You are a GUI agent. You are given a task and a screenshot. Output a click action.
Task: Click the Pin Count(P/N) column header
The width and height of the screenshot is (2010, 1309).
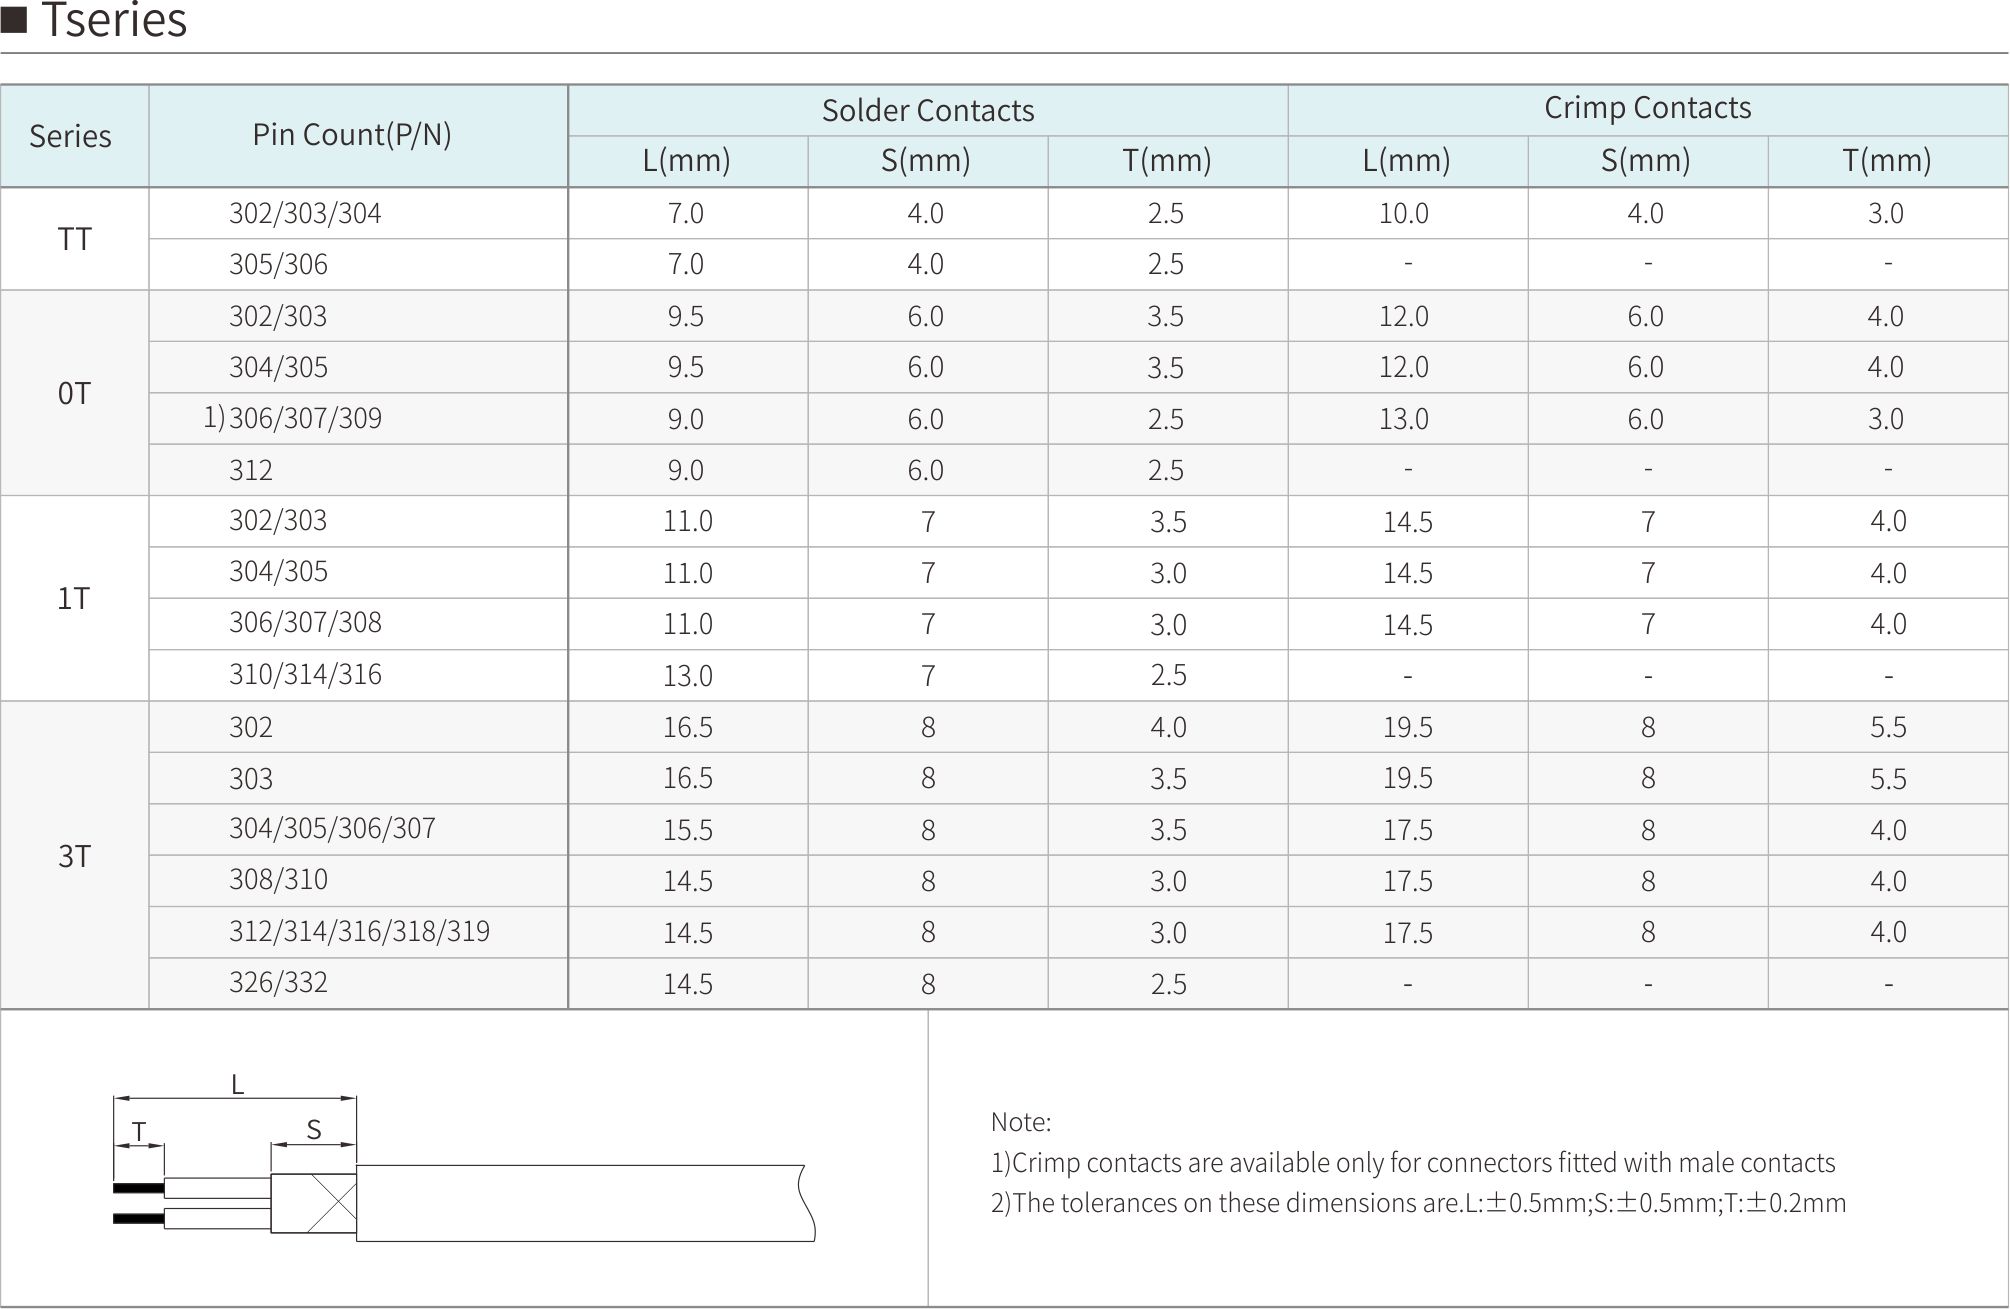(352, 135)
